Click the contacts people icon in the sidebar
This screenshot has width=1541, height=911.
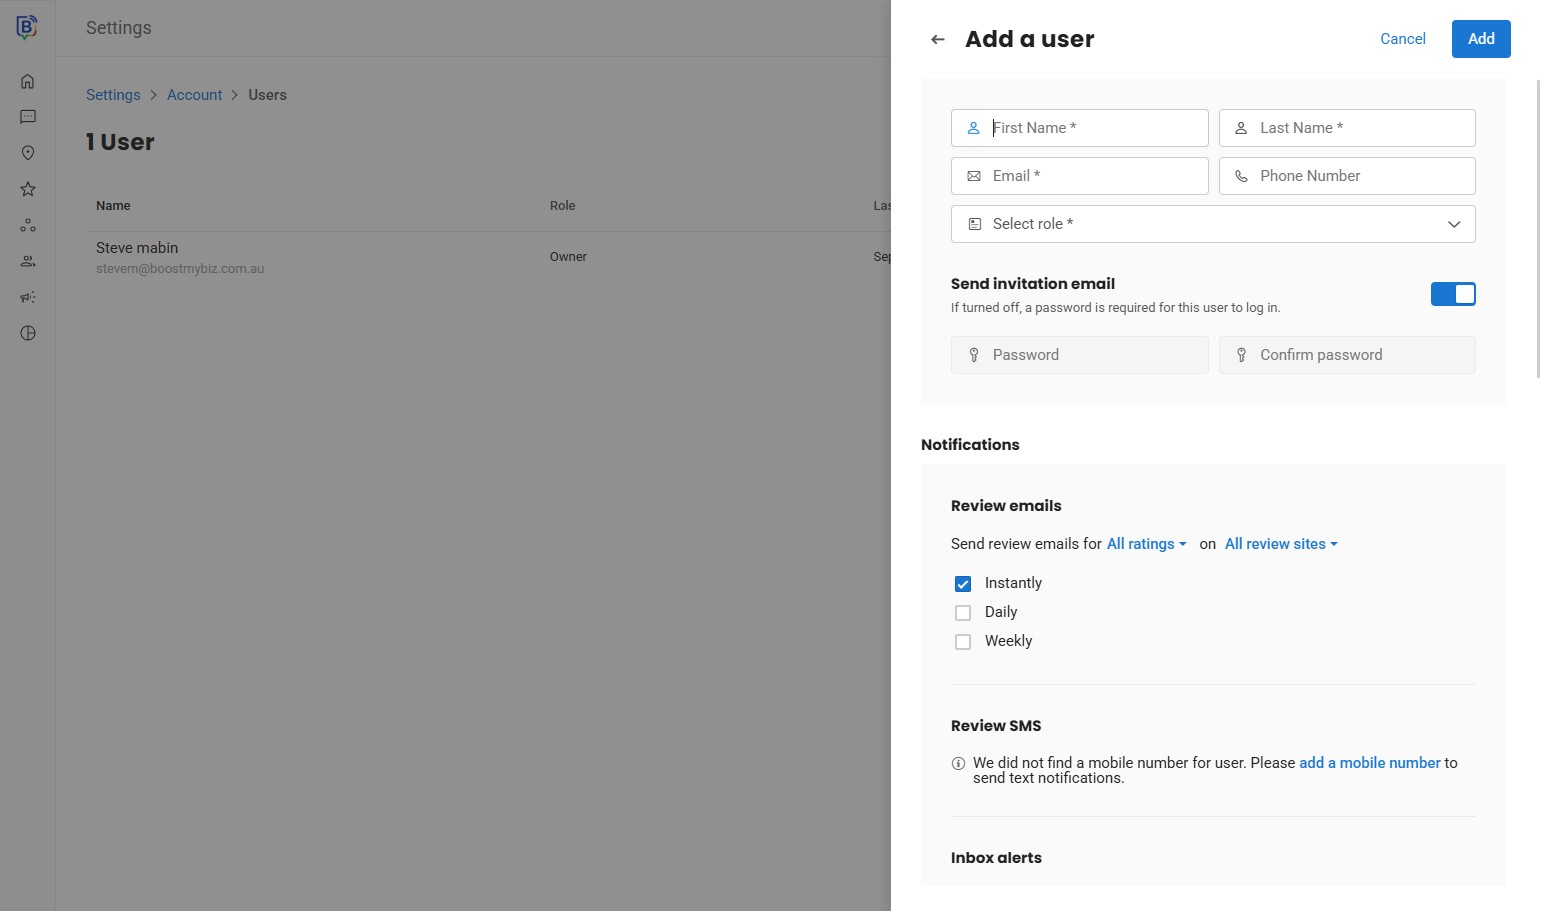28,262
